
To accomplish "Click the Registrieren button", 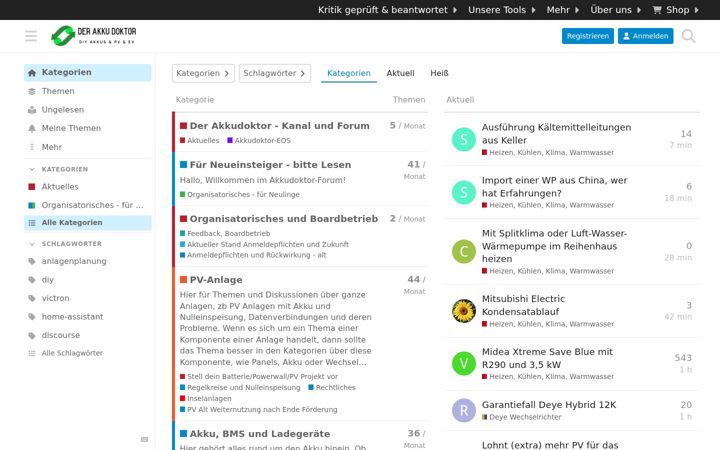I will [x=587, y=36].
